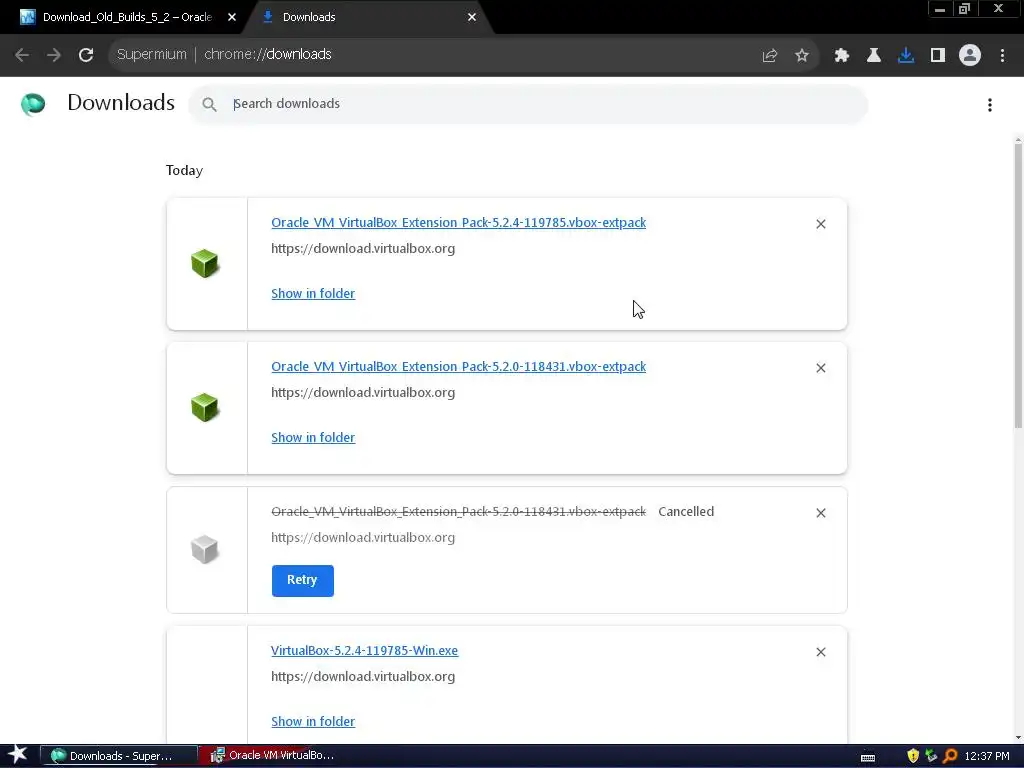Click download.virtualbox.org under the 5.2.4 extension pack
This screenshot has height=768, width=1024.
click(x=363, y=249)
